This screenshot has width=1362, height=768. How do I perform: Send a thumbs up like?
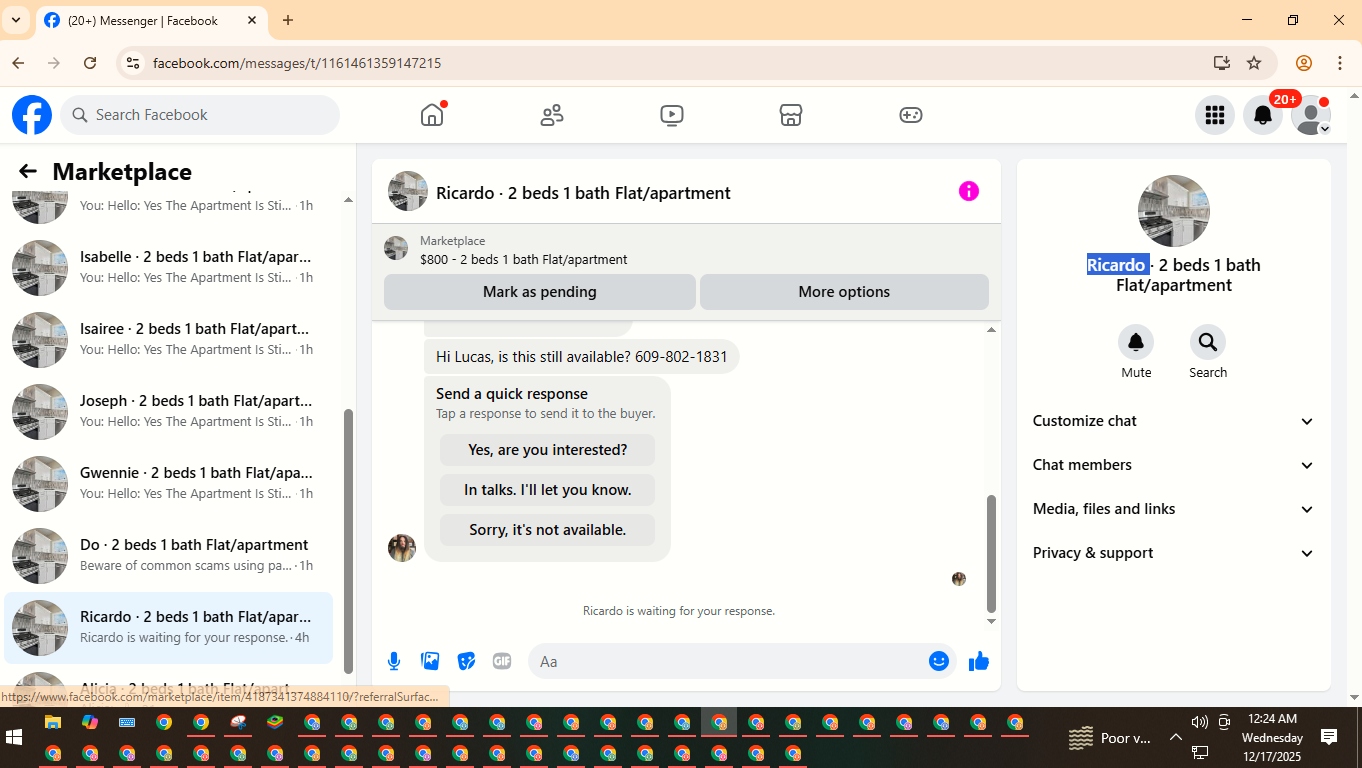click(979, 661)
